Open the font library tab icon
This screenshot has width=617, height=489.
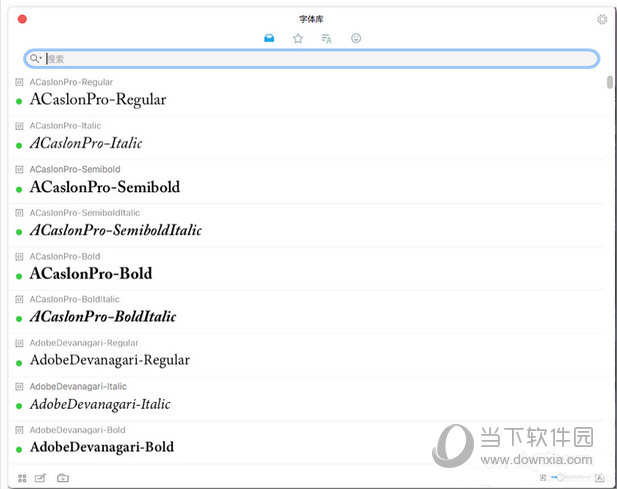pyautogui.click(x=269, y=38)
